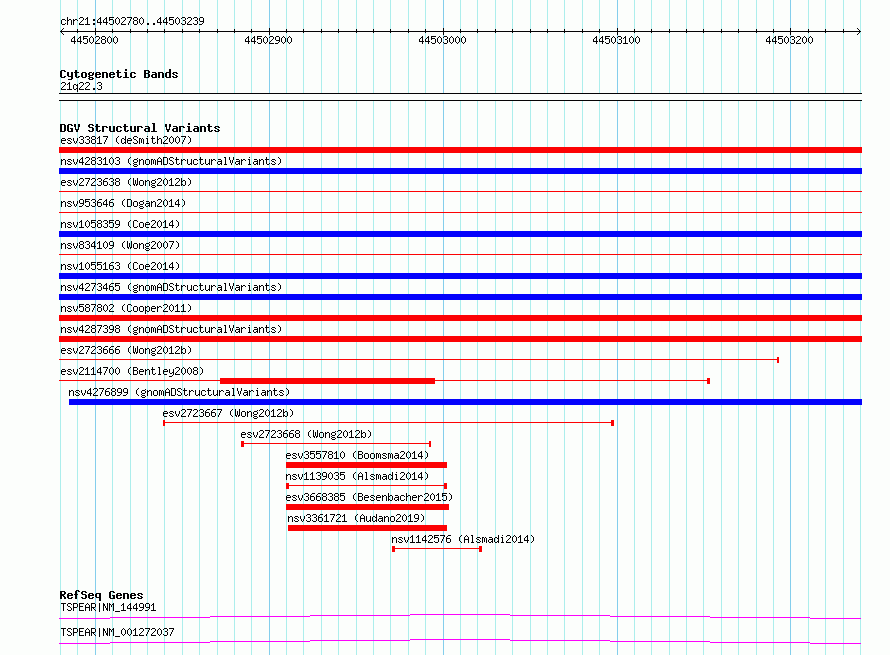Image resolution: width=890 pixels, height=655 pixels.
Task: Open esv3557810 (Boomsma2014) label
Action: coord(357,455)
